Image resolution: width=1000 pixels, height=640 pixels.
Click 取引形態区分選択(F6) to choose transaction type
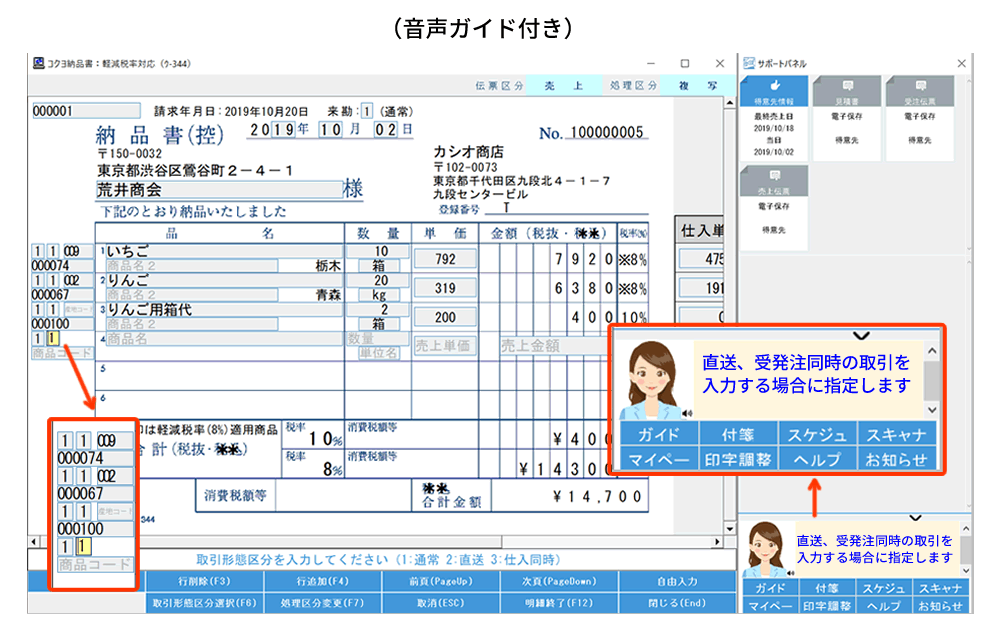click(x=204, y=604)
